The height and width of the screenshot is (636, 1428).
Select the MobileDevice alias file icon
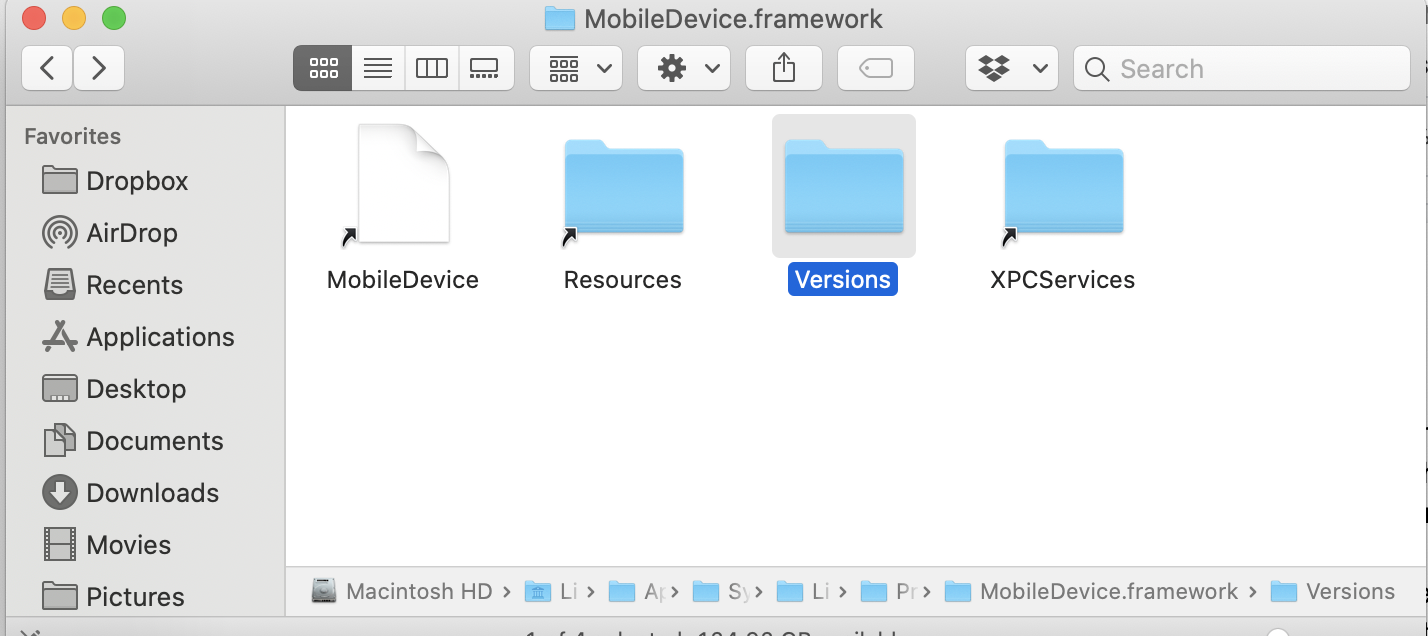(x=403, y=184)
